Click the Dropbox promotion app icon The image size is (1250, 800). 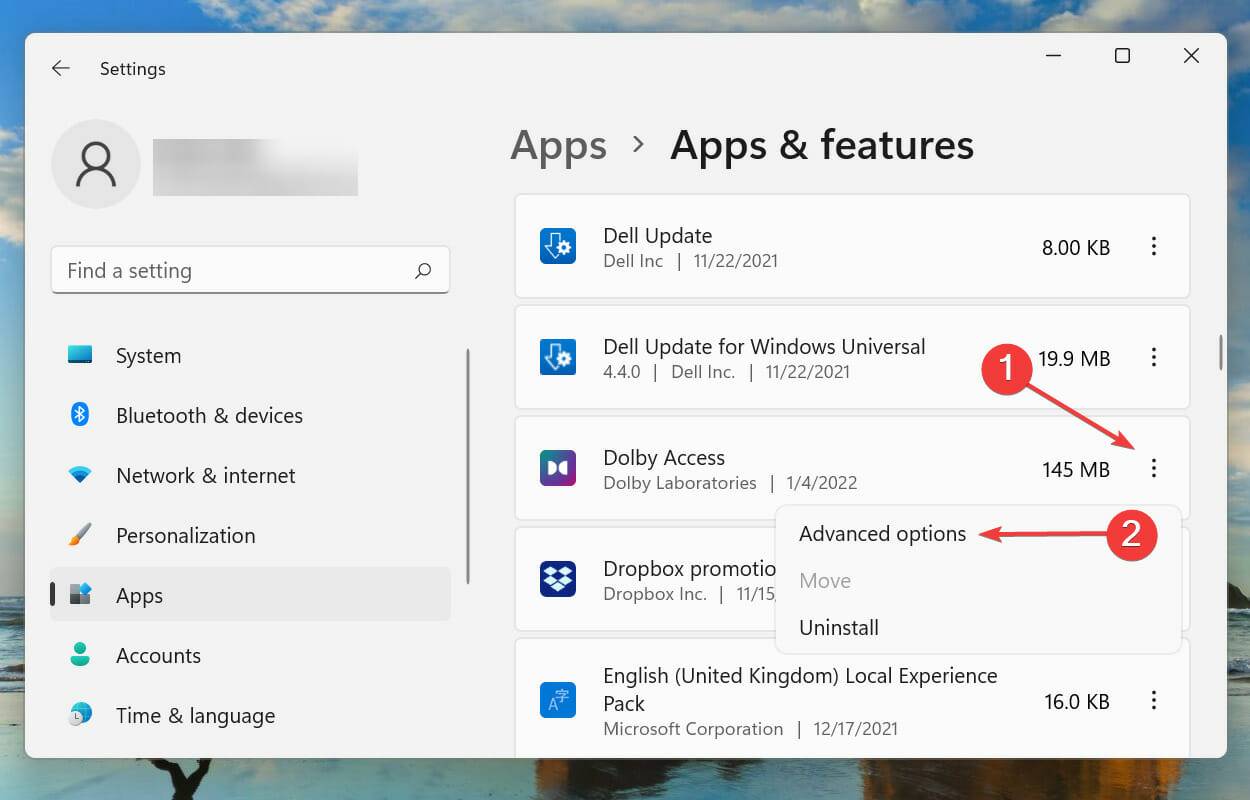558,578
